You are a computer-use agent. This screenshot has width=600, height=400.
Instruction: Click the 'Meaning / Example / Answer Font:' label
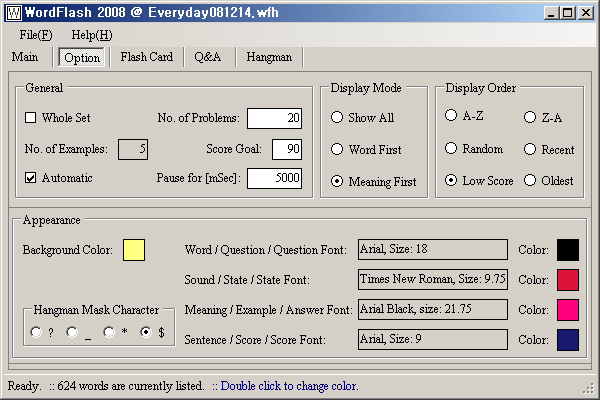coord(268,310)
